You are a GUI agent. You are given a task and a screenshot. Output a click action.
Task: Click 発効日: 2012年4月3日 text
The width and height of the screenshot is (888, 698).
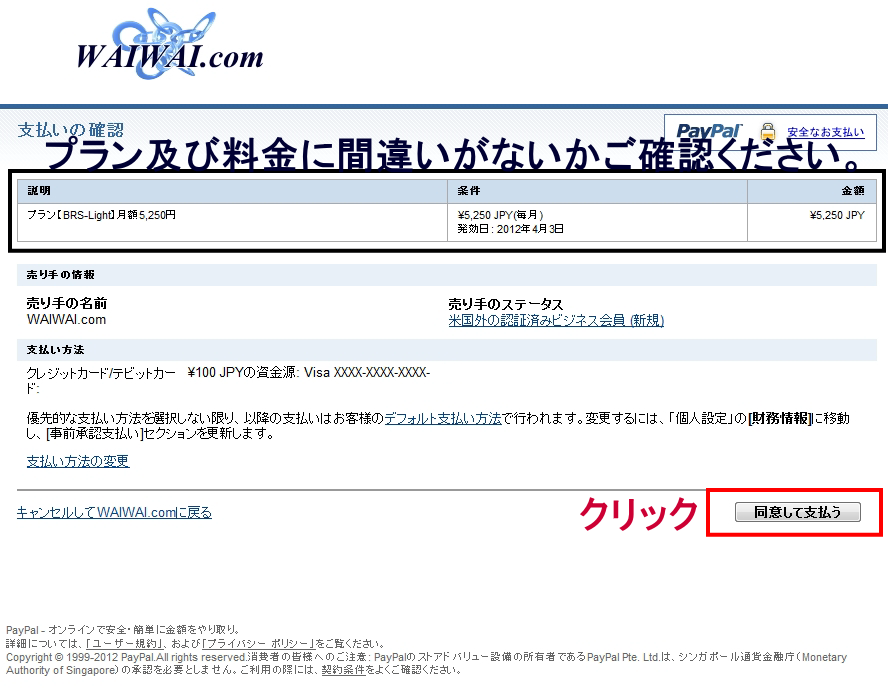pos(510,229)
